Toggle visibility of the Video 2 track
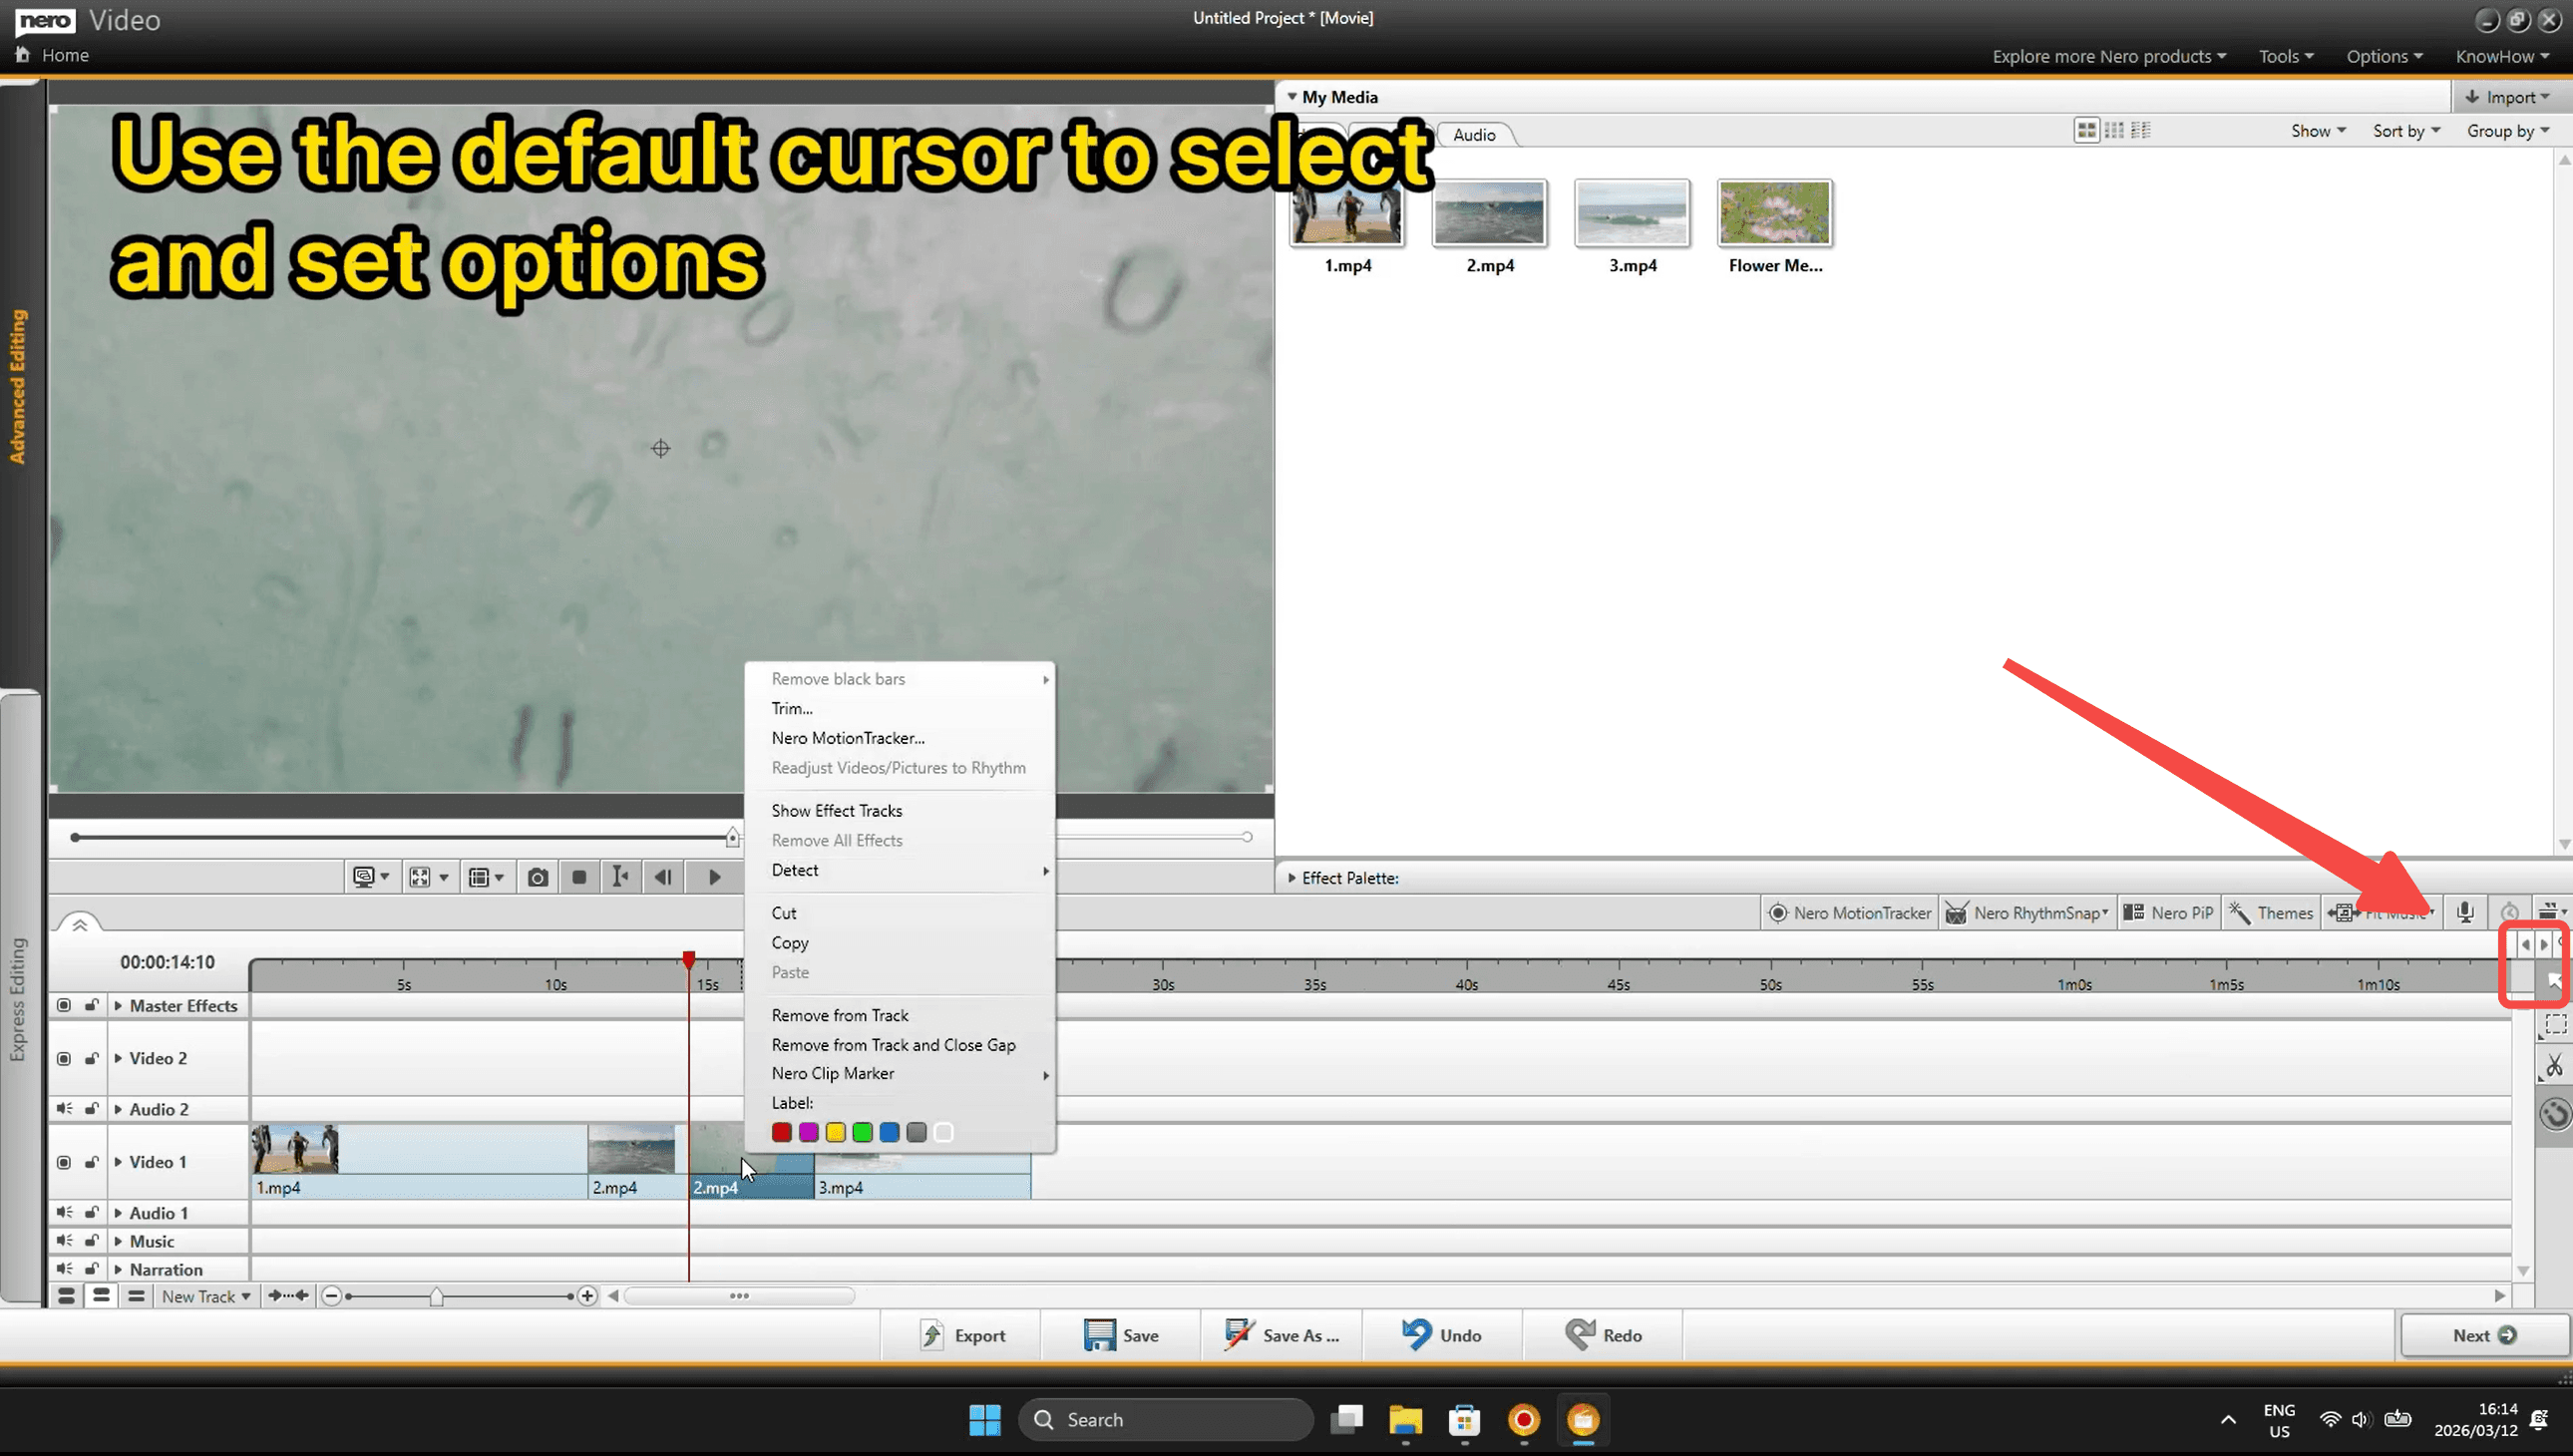2573x1456 pixels. [x=64, y=1058]
